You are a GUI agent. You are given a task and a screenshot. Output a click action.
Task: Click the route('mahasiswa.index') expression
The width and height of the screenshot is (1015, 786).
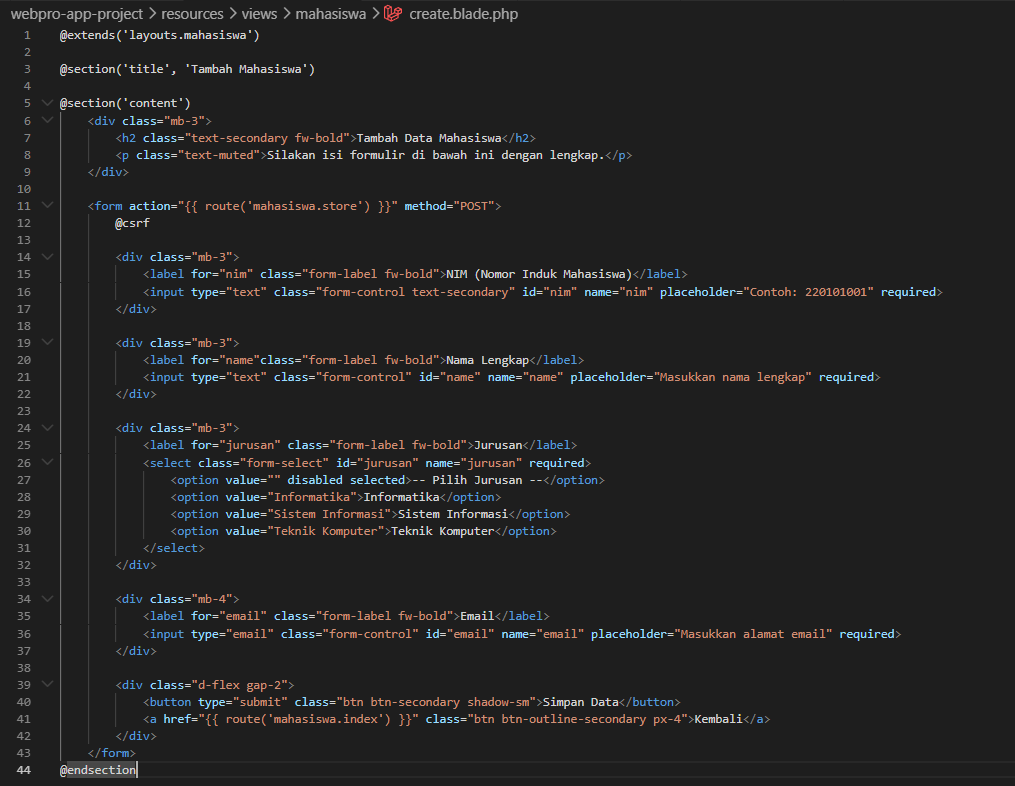coord(308,719)
